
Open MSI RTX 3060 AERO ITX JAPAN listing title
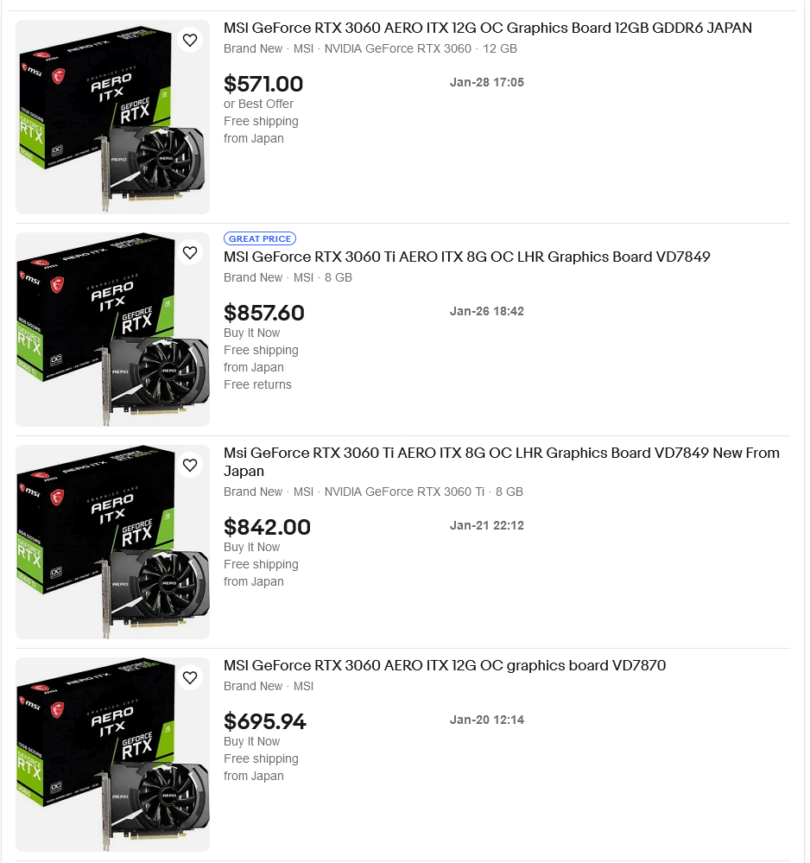point(487,28)
